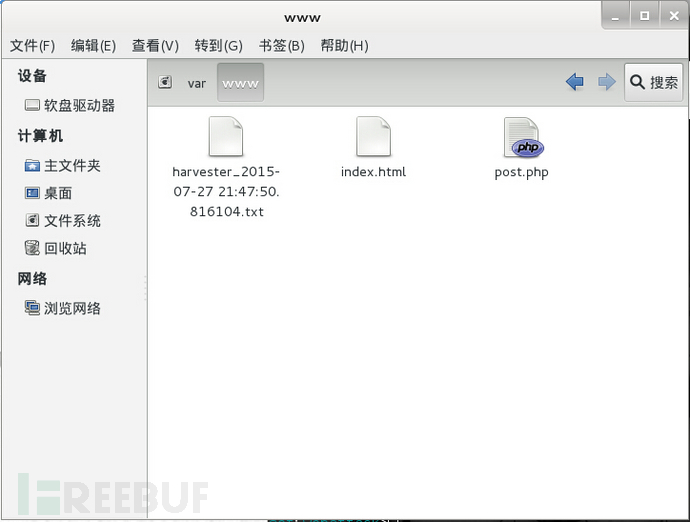Click the 设备 section header
Image resolution: width=690 pixels, height=522 pixels.
32,76
